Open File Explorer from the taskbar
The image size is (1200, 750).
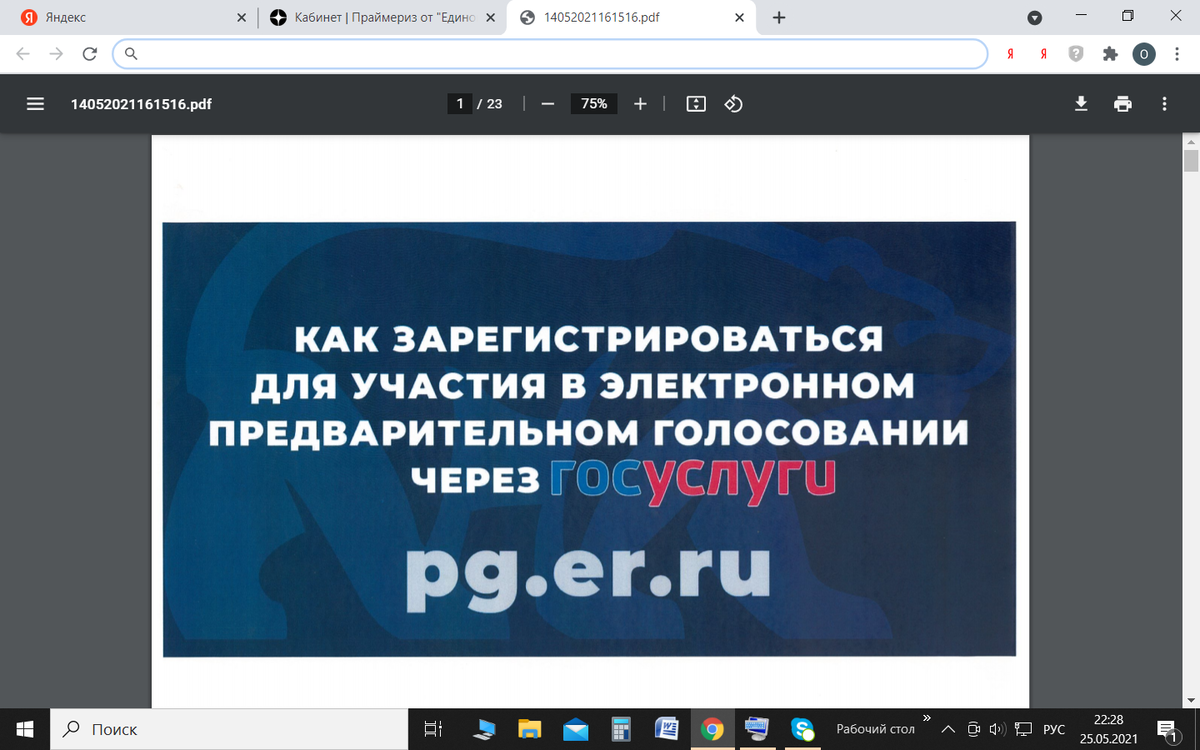point(529,729)
